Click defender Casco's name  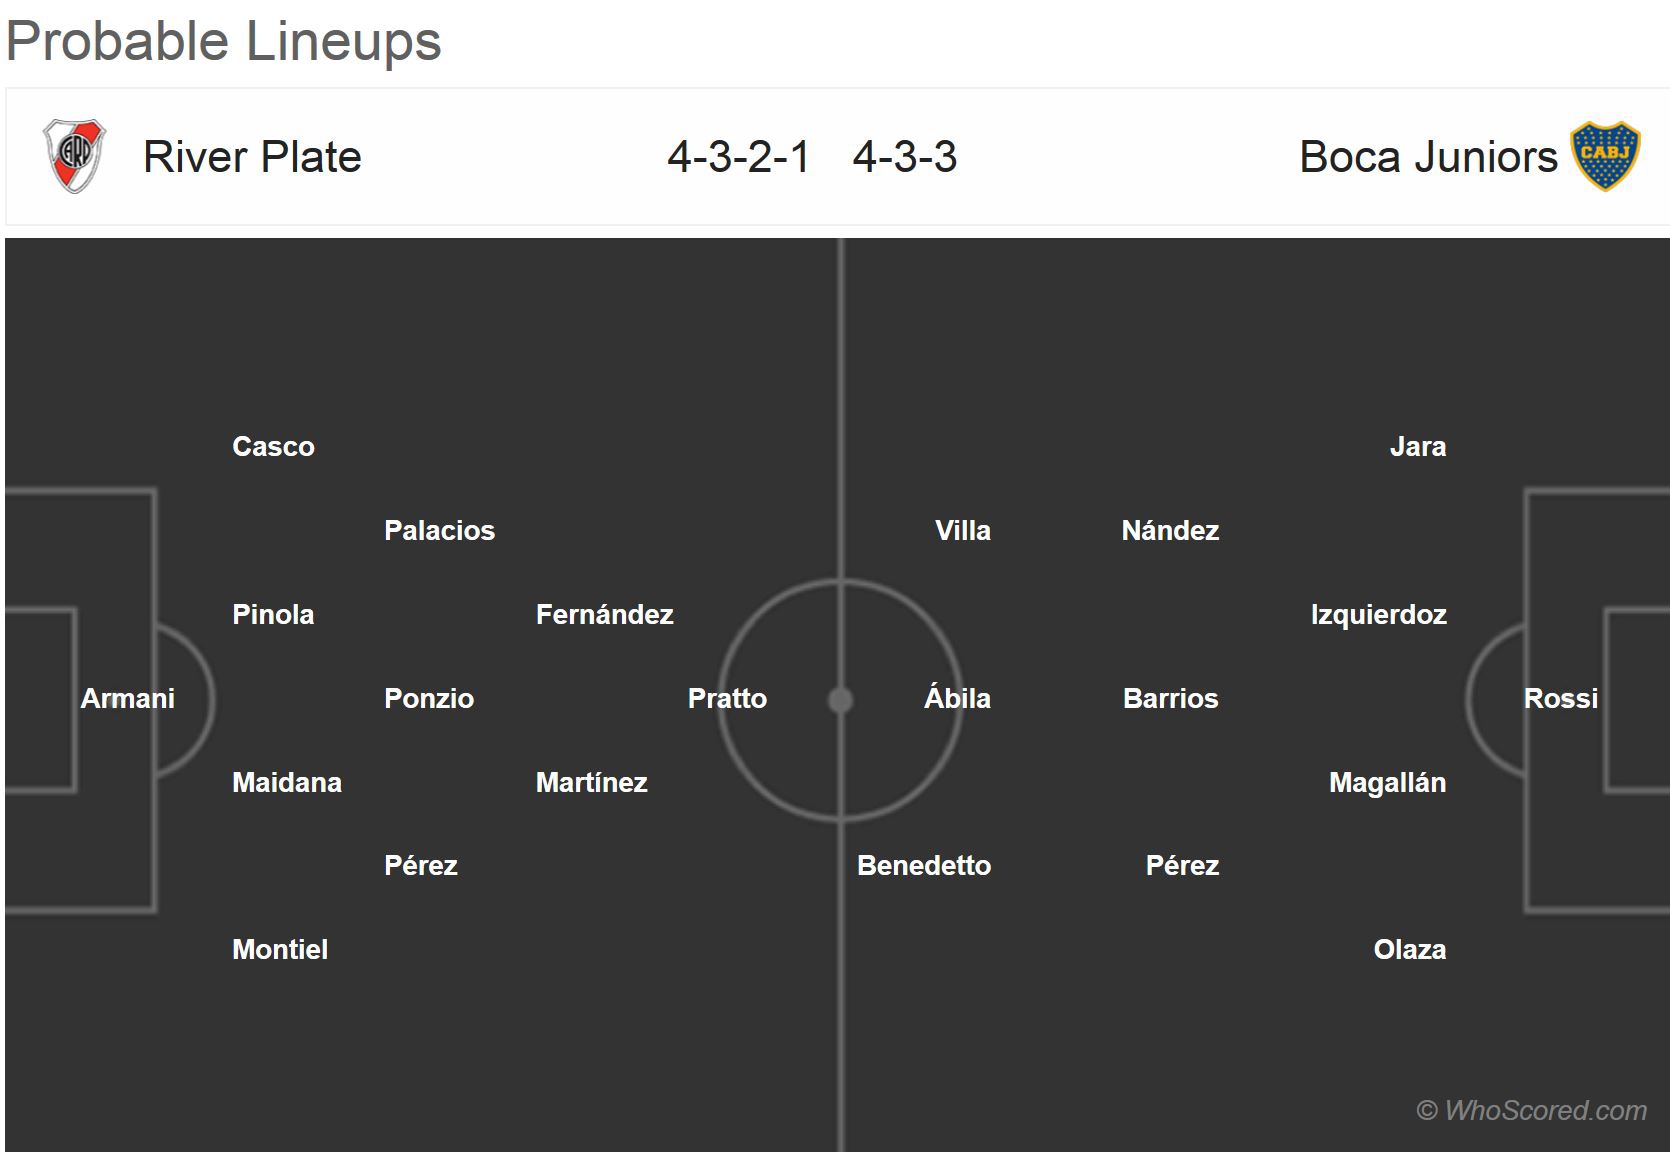point(273,446)
